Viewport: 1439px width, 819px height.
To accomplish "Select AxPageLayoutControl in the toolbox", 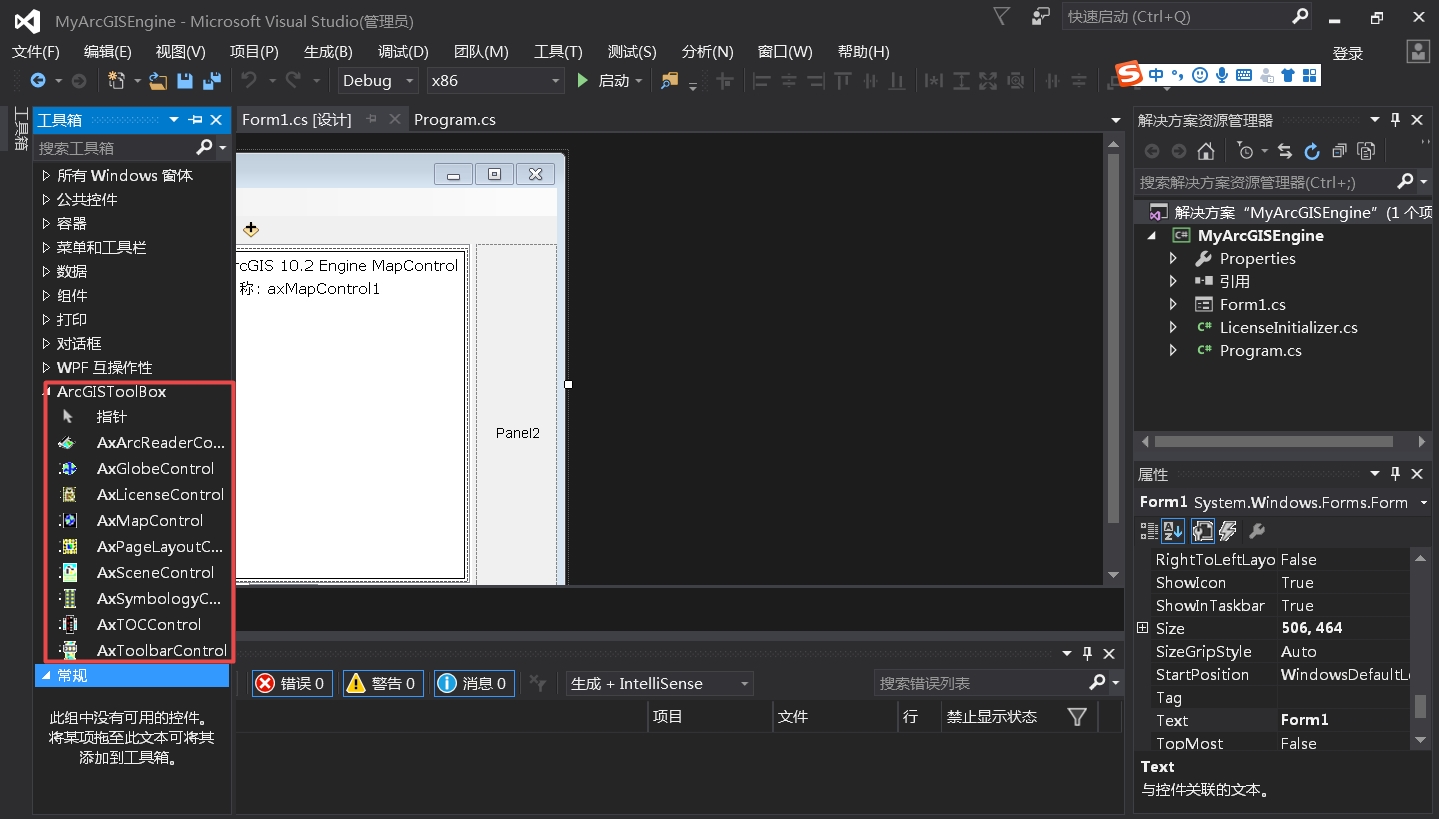I will pyautogui.click(x=159, y=546).
